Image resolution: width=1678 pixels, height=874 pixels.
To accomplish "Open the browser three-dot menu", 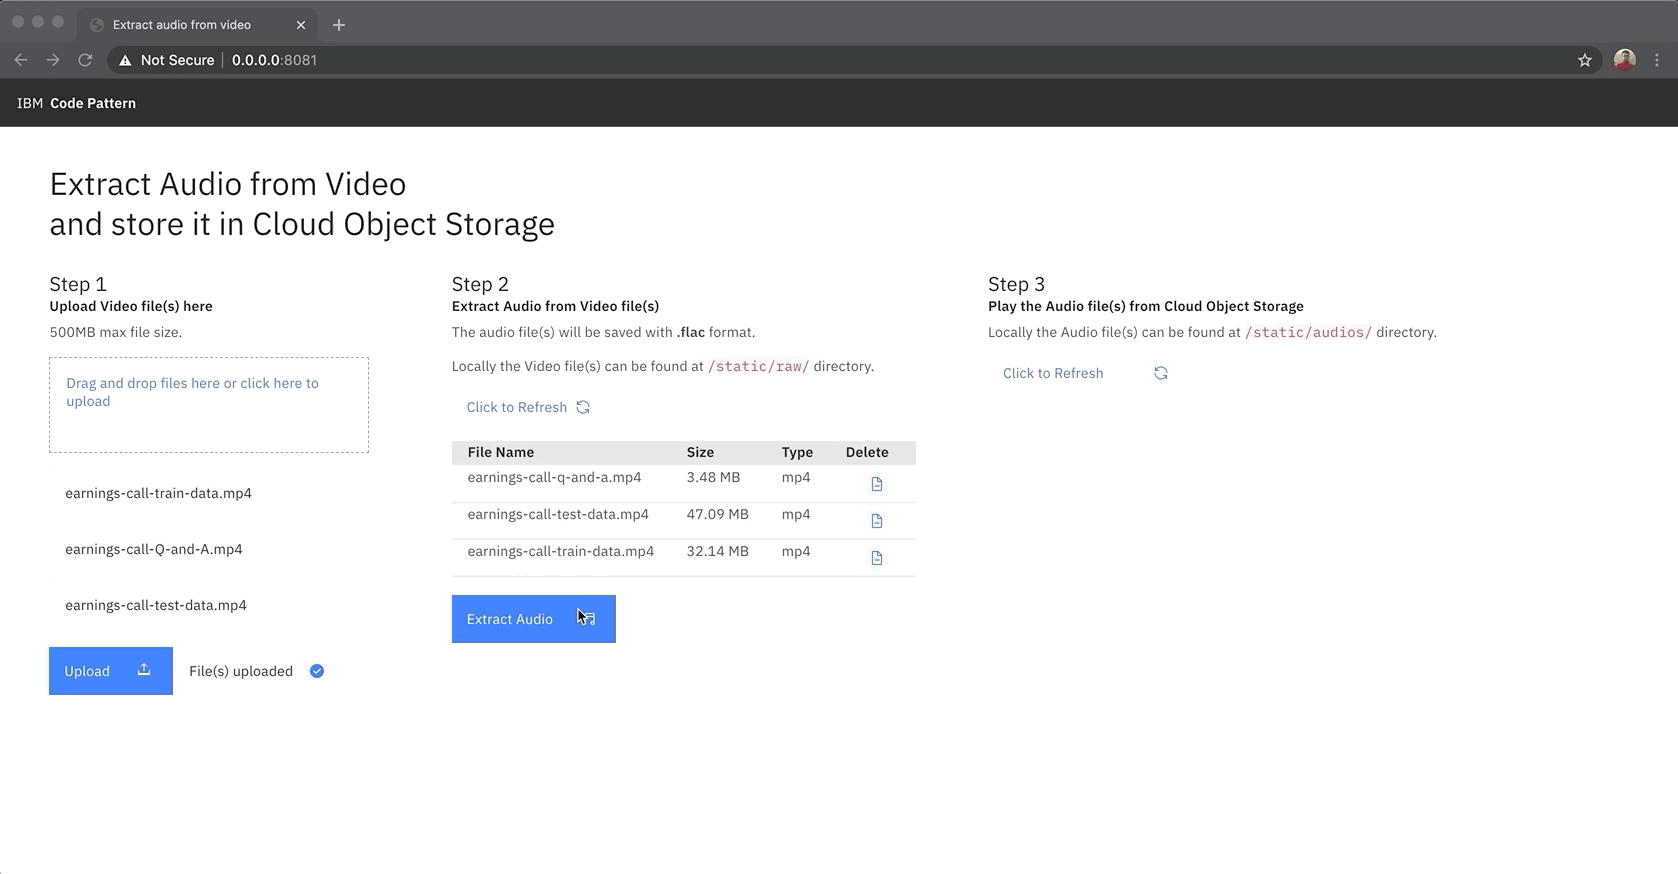I will tap(1657, 60).
